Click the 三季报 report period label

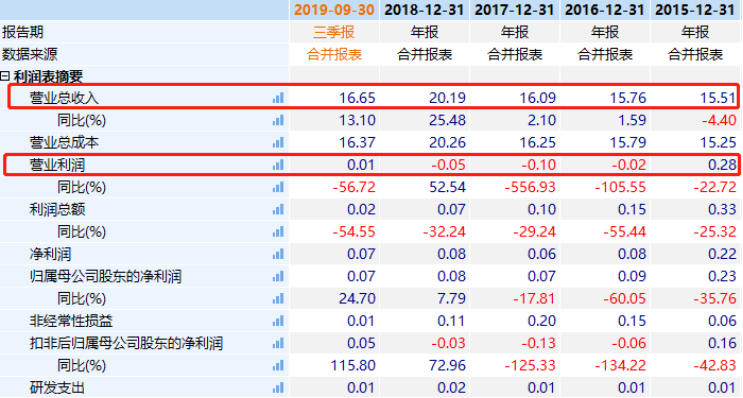(x=334, y=32)
